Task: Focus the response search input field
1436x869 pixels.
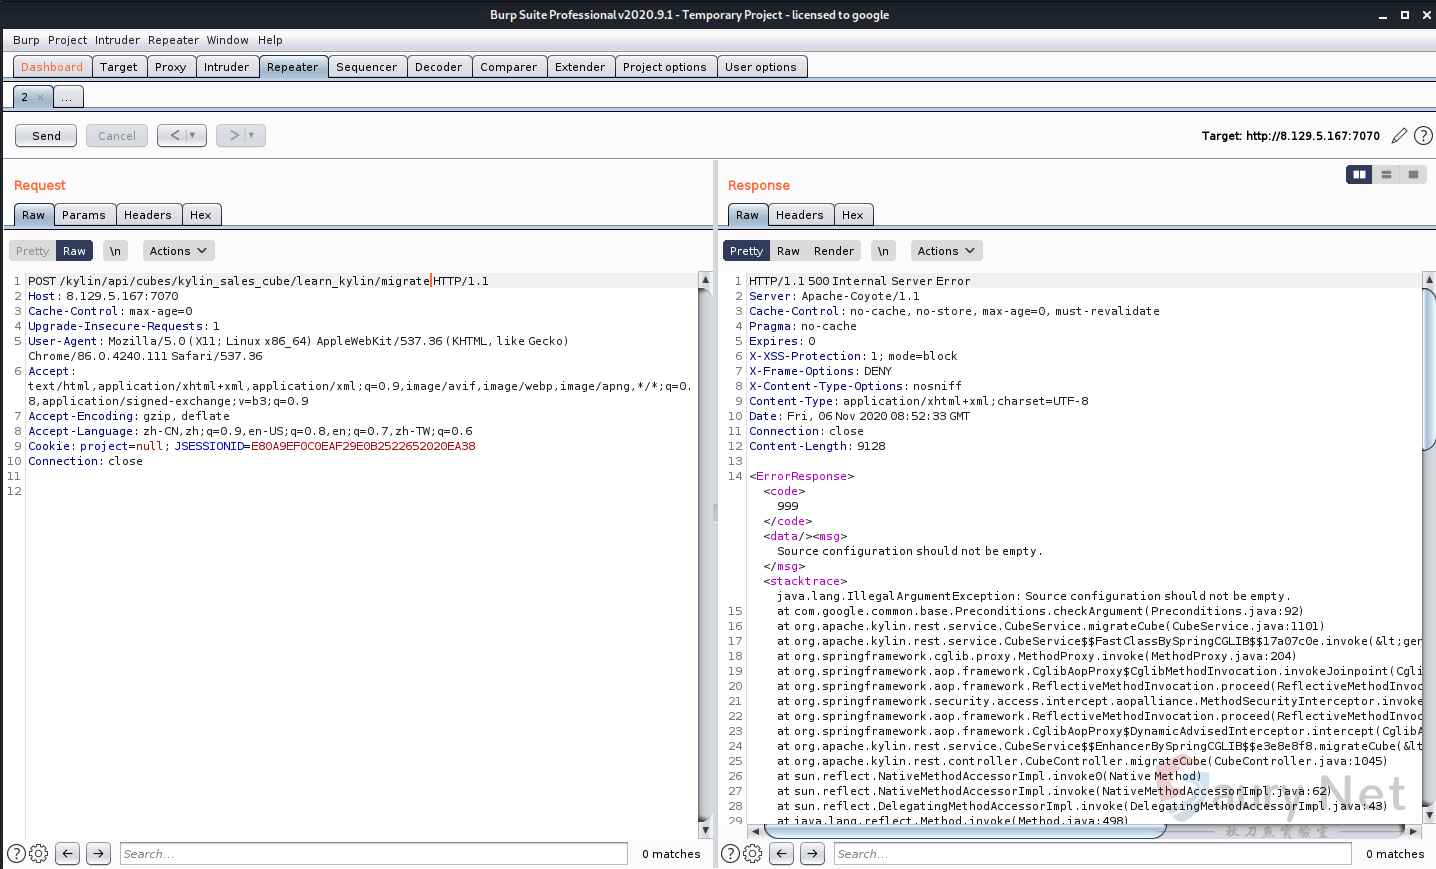Action: (1092, 854)
